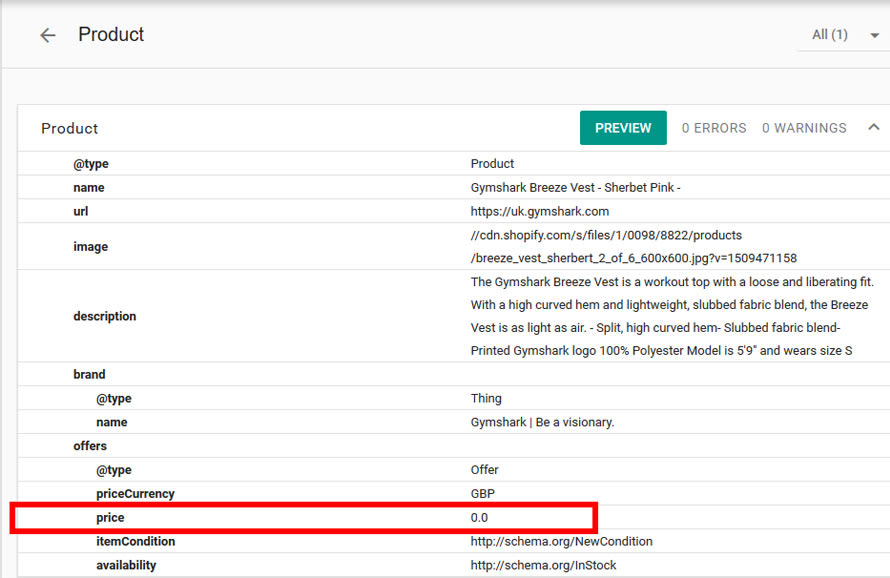Click the top-level @type value Product
The width and height of the screenshot is (890, 578).
coord(492,164)
